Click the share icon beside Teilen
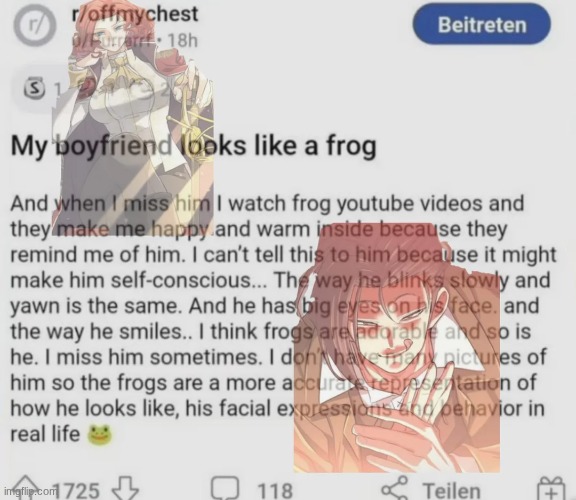This screenshot has width=576, height=500. (395, 488)
